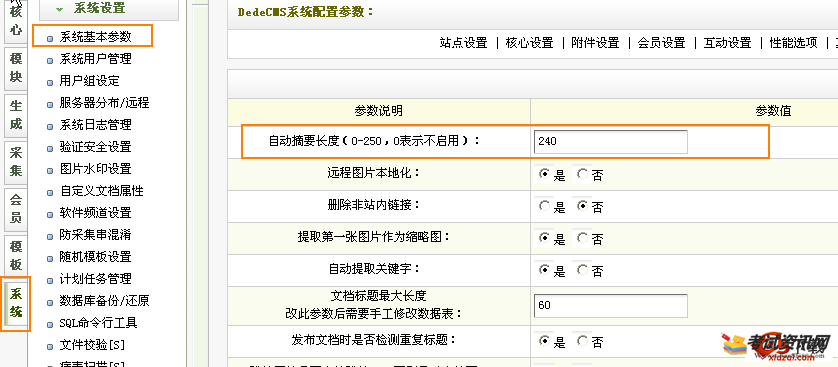Select 否 for 发布文档时是否检测重复标题
The image size is (838, 367).
click(x=583, y=340)
